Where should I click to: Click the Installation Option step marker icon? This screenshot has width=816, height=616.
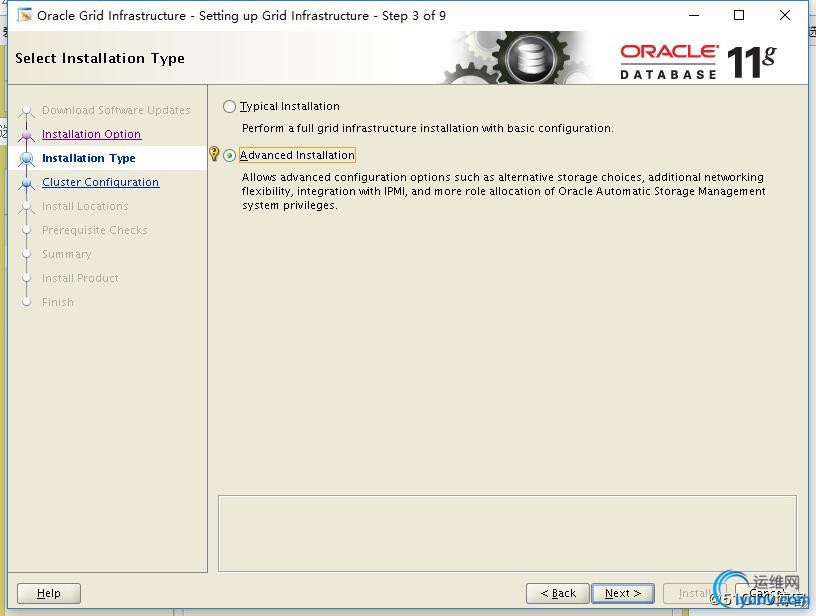pos(27,135)
